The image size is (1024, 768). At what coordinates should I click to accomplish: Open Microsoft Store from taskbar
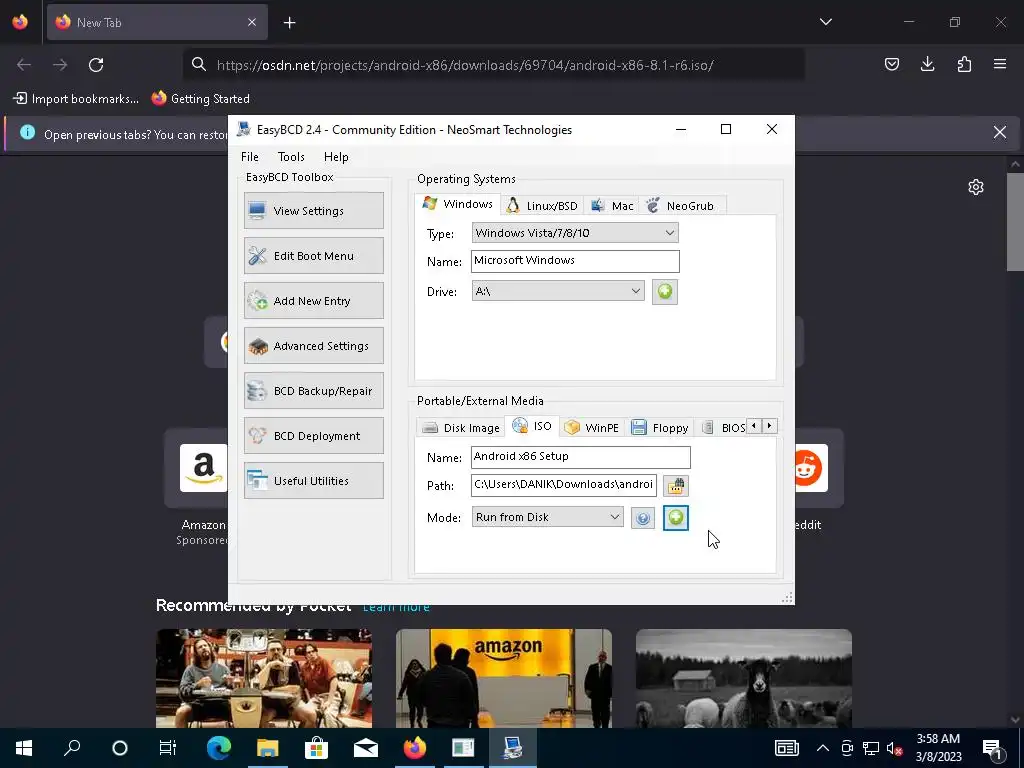point(316,748)
